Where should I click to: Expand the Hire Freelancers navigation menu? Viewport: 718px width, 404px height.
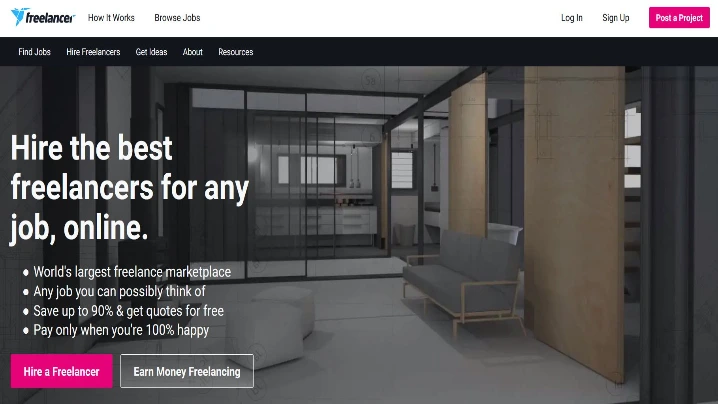coord(93,52)
